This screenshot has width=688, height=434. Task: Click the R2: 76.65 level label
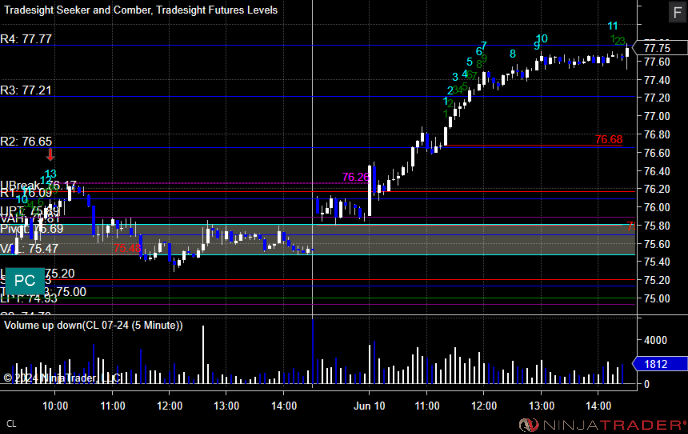(x=26, y=141)
